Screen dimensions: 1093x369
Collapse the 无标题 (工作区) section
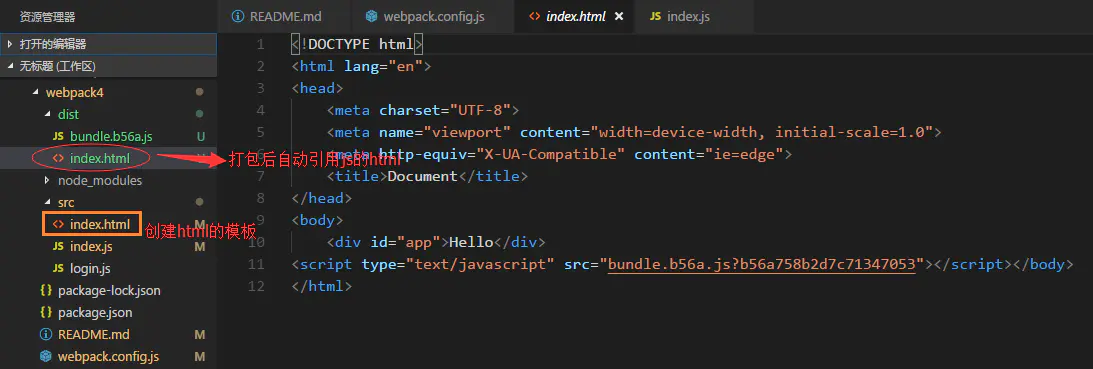tap(108, 66)
